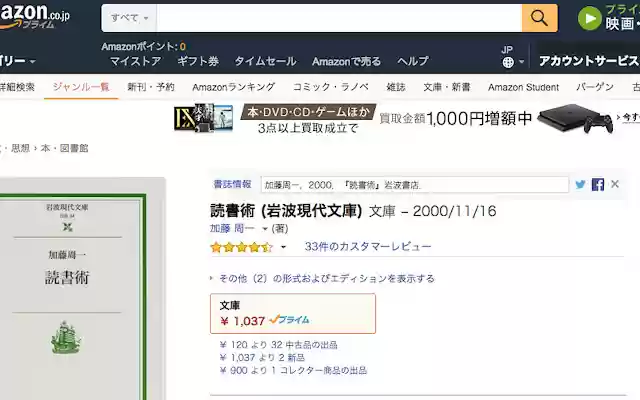Image resolution: width=640 pixels, height=400 pixels.
Task: Open ¥120 より 32 中古品の出品 link
Action: coord(278,345)
